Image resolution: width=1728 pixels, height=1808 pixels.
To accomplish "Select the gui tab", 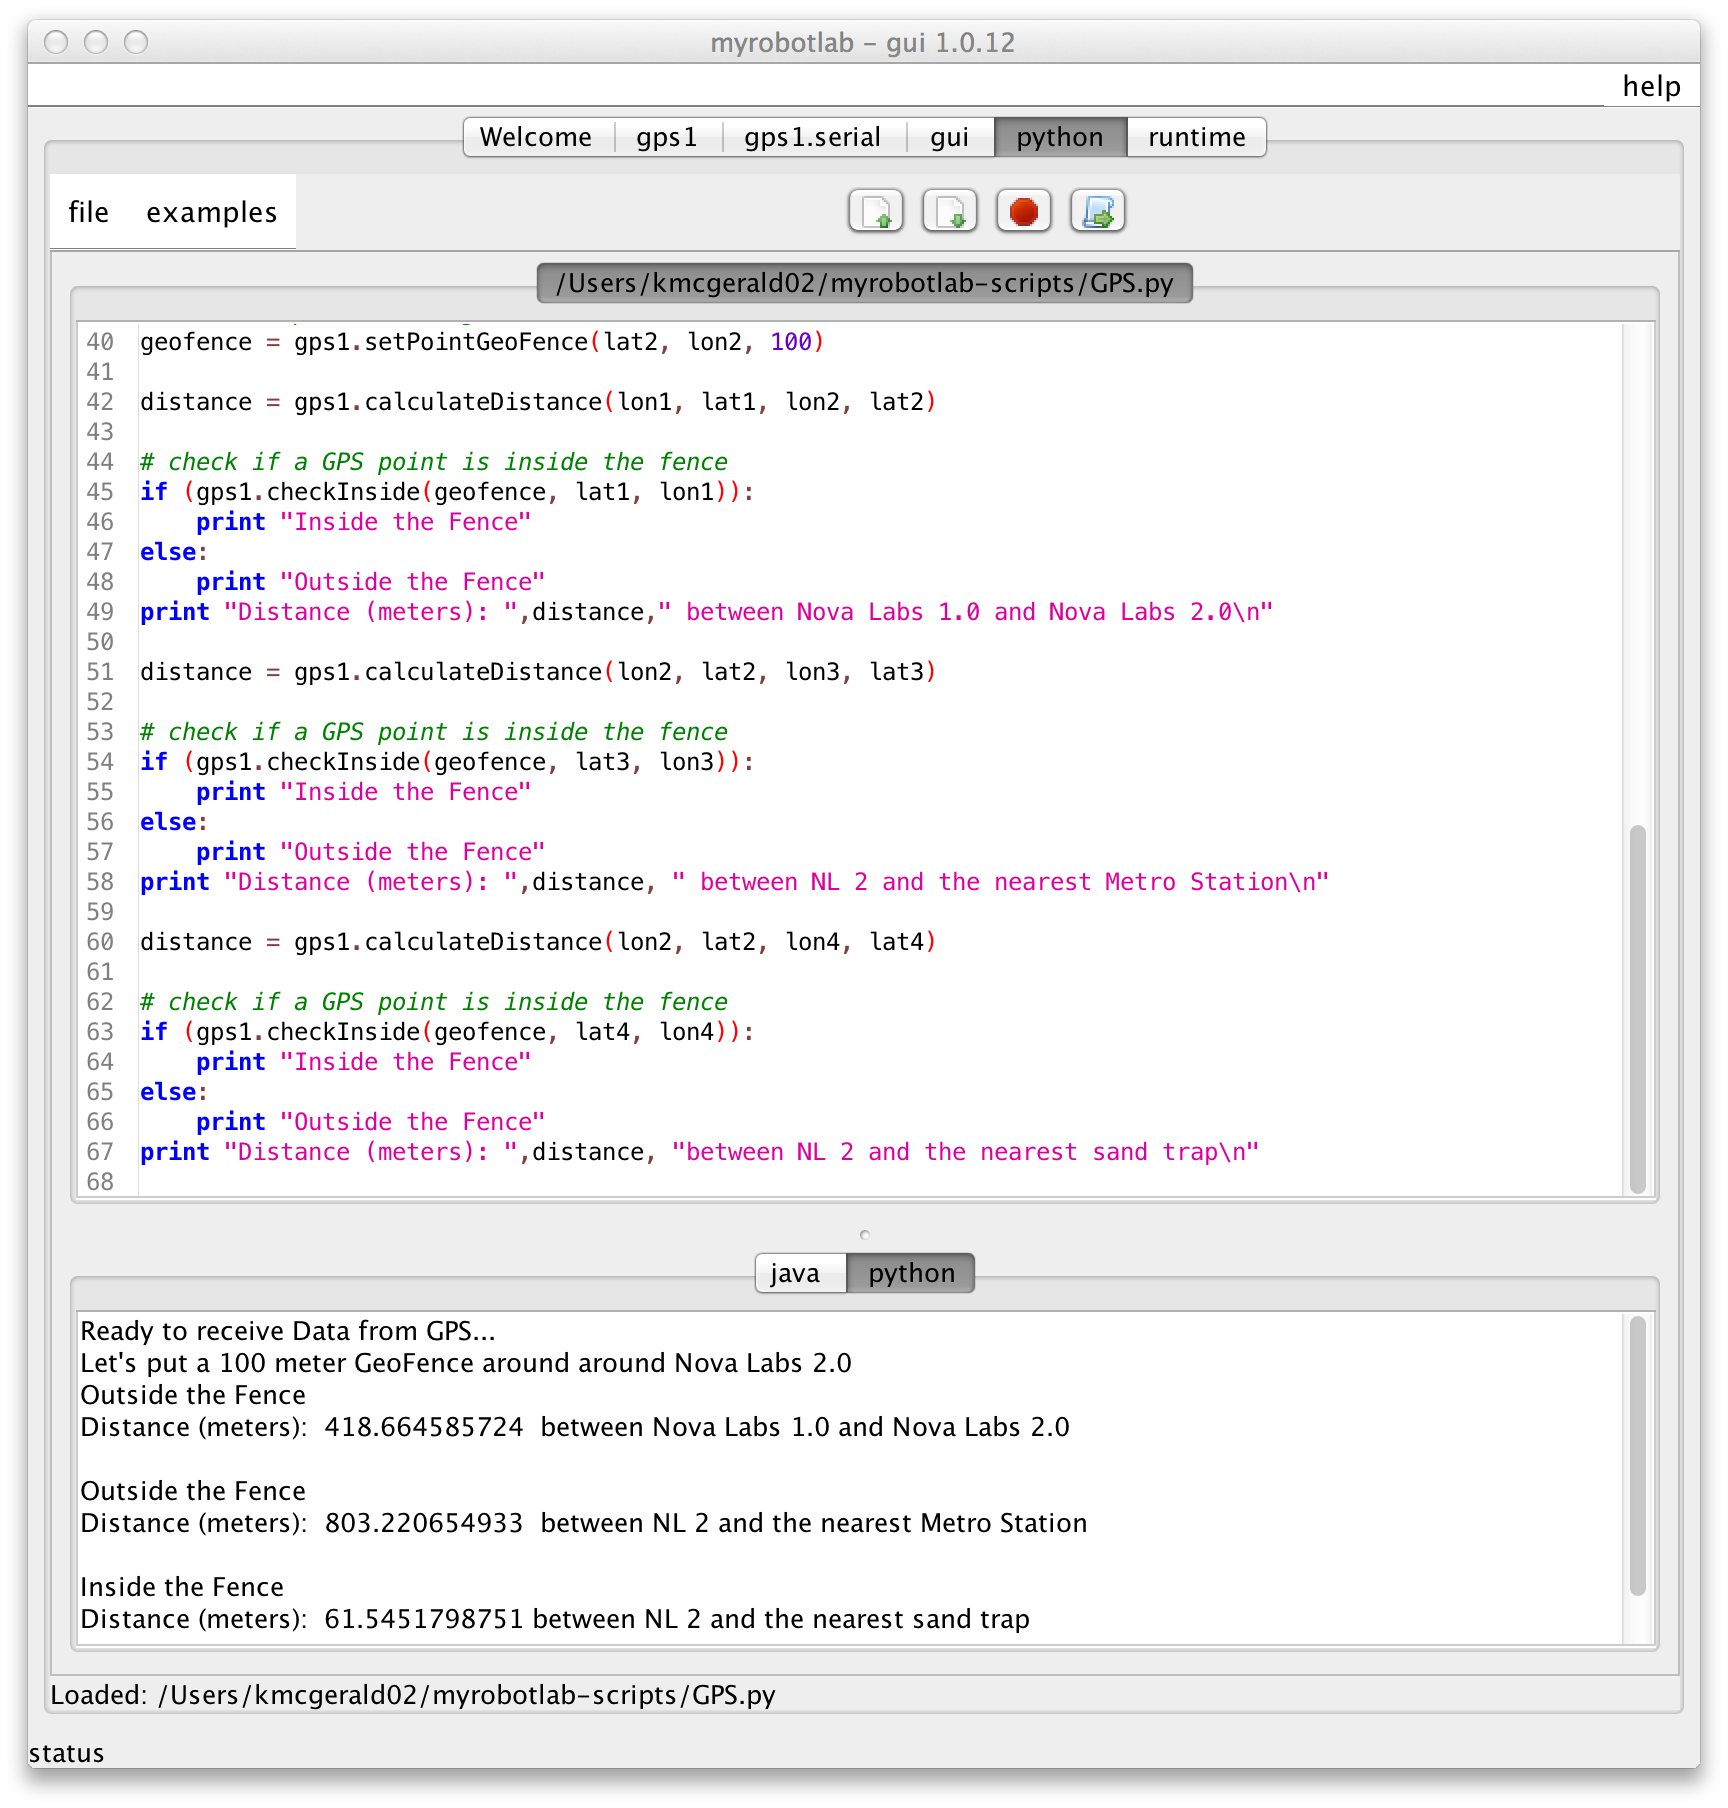I will (949, 137).
